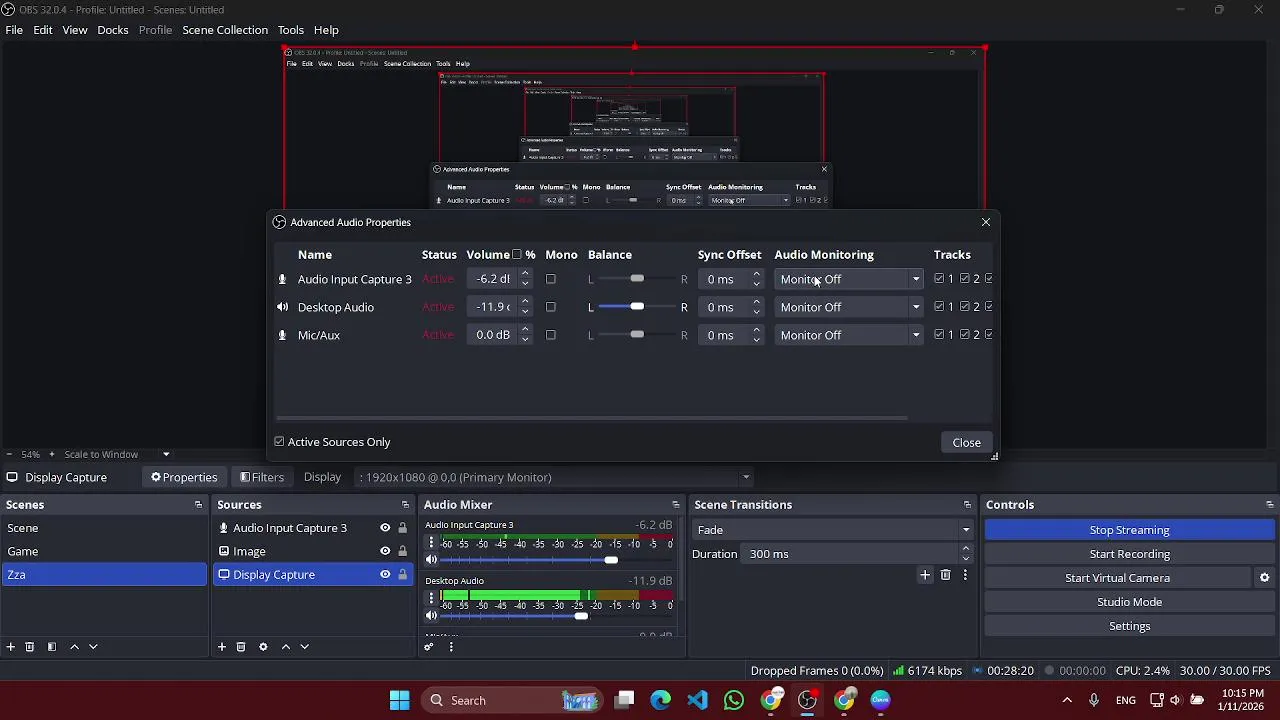This screenshot has height=720, width=1280.
Task: Enter Studio Mode
Action: [x=1130, y=602]
